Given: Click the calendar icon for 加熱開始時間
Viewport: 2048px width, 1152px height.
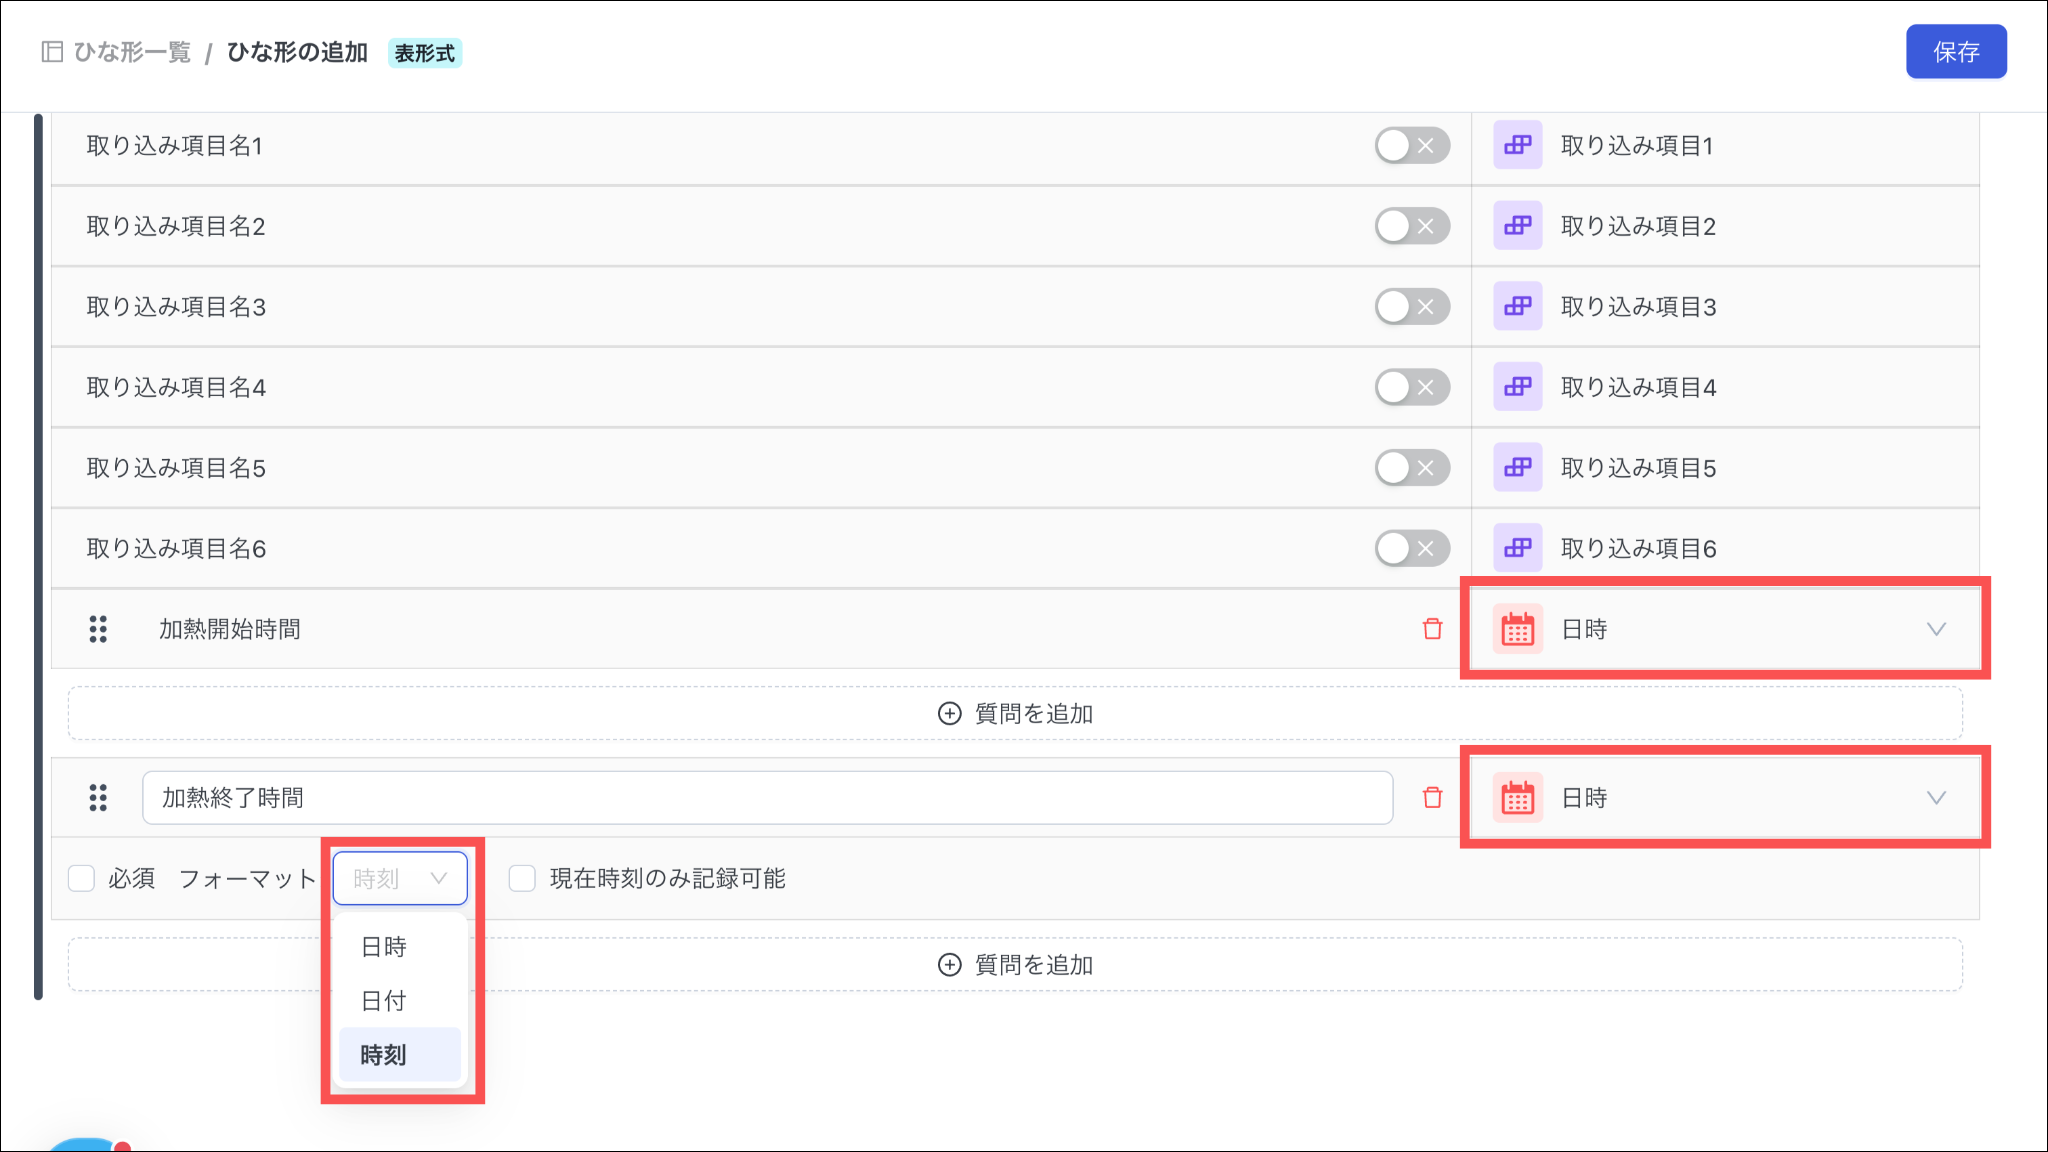Looking at the screenshot, I should (1517, 629).
